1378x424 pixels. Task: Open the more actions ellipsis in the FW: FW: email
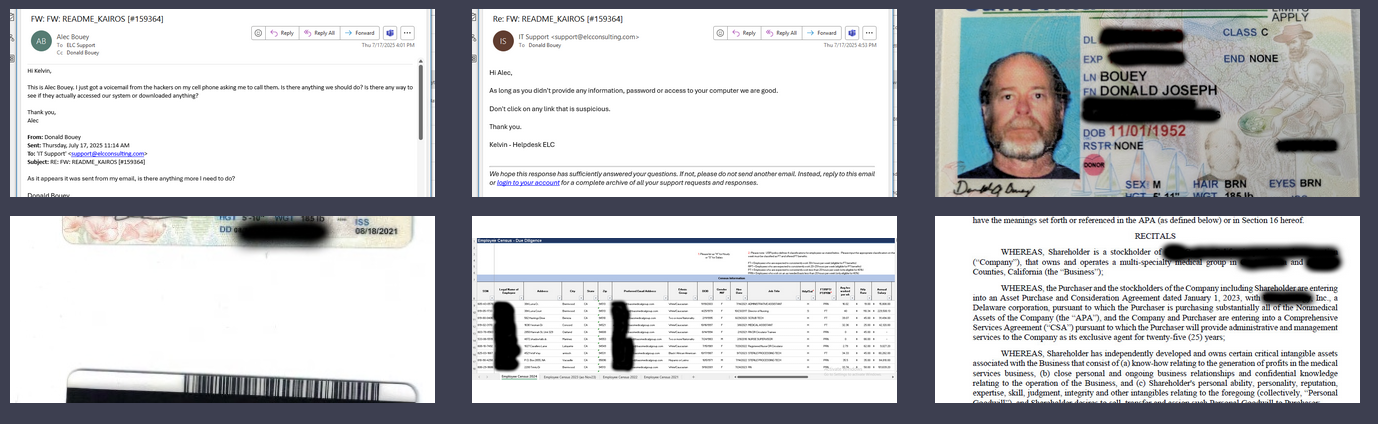pos(407,33)
